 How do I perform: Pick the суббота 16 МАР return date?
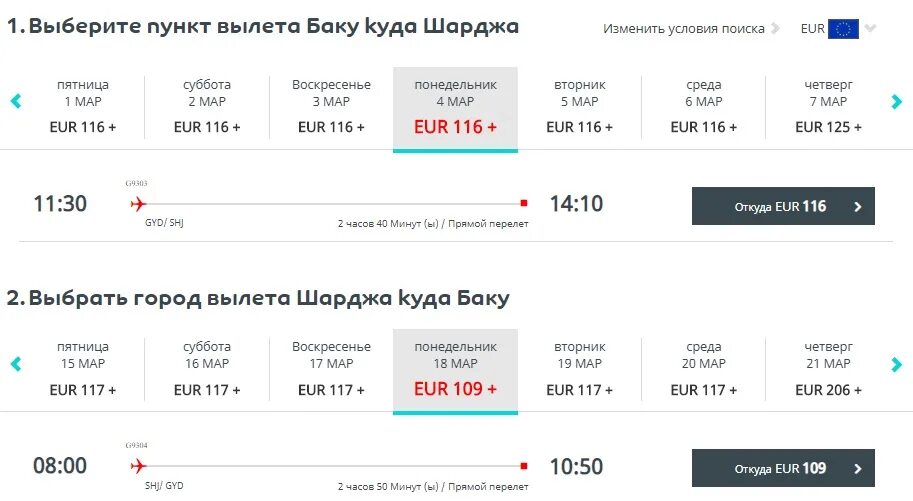pos(207,369)
